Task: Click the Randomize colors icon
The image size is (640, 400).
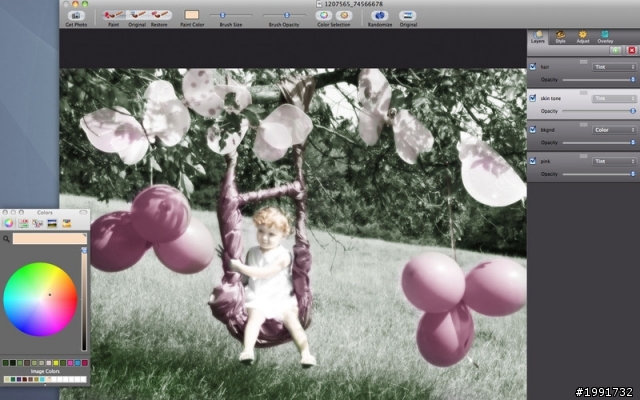Action: coord(379,14)
